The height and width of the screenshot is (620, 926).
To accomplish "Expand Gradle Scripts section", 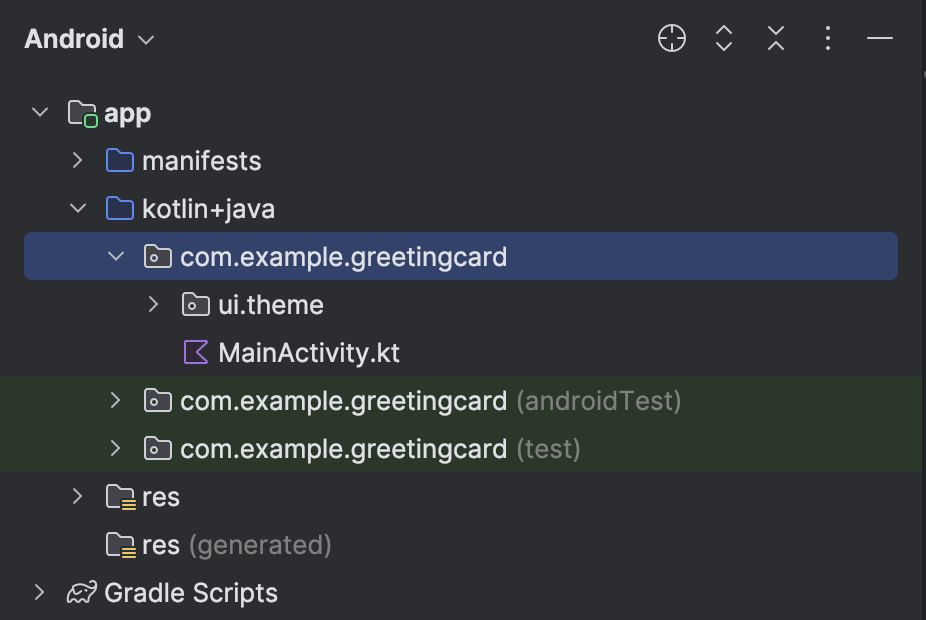I will [40, 593].
